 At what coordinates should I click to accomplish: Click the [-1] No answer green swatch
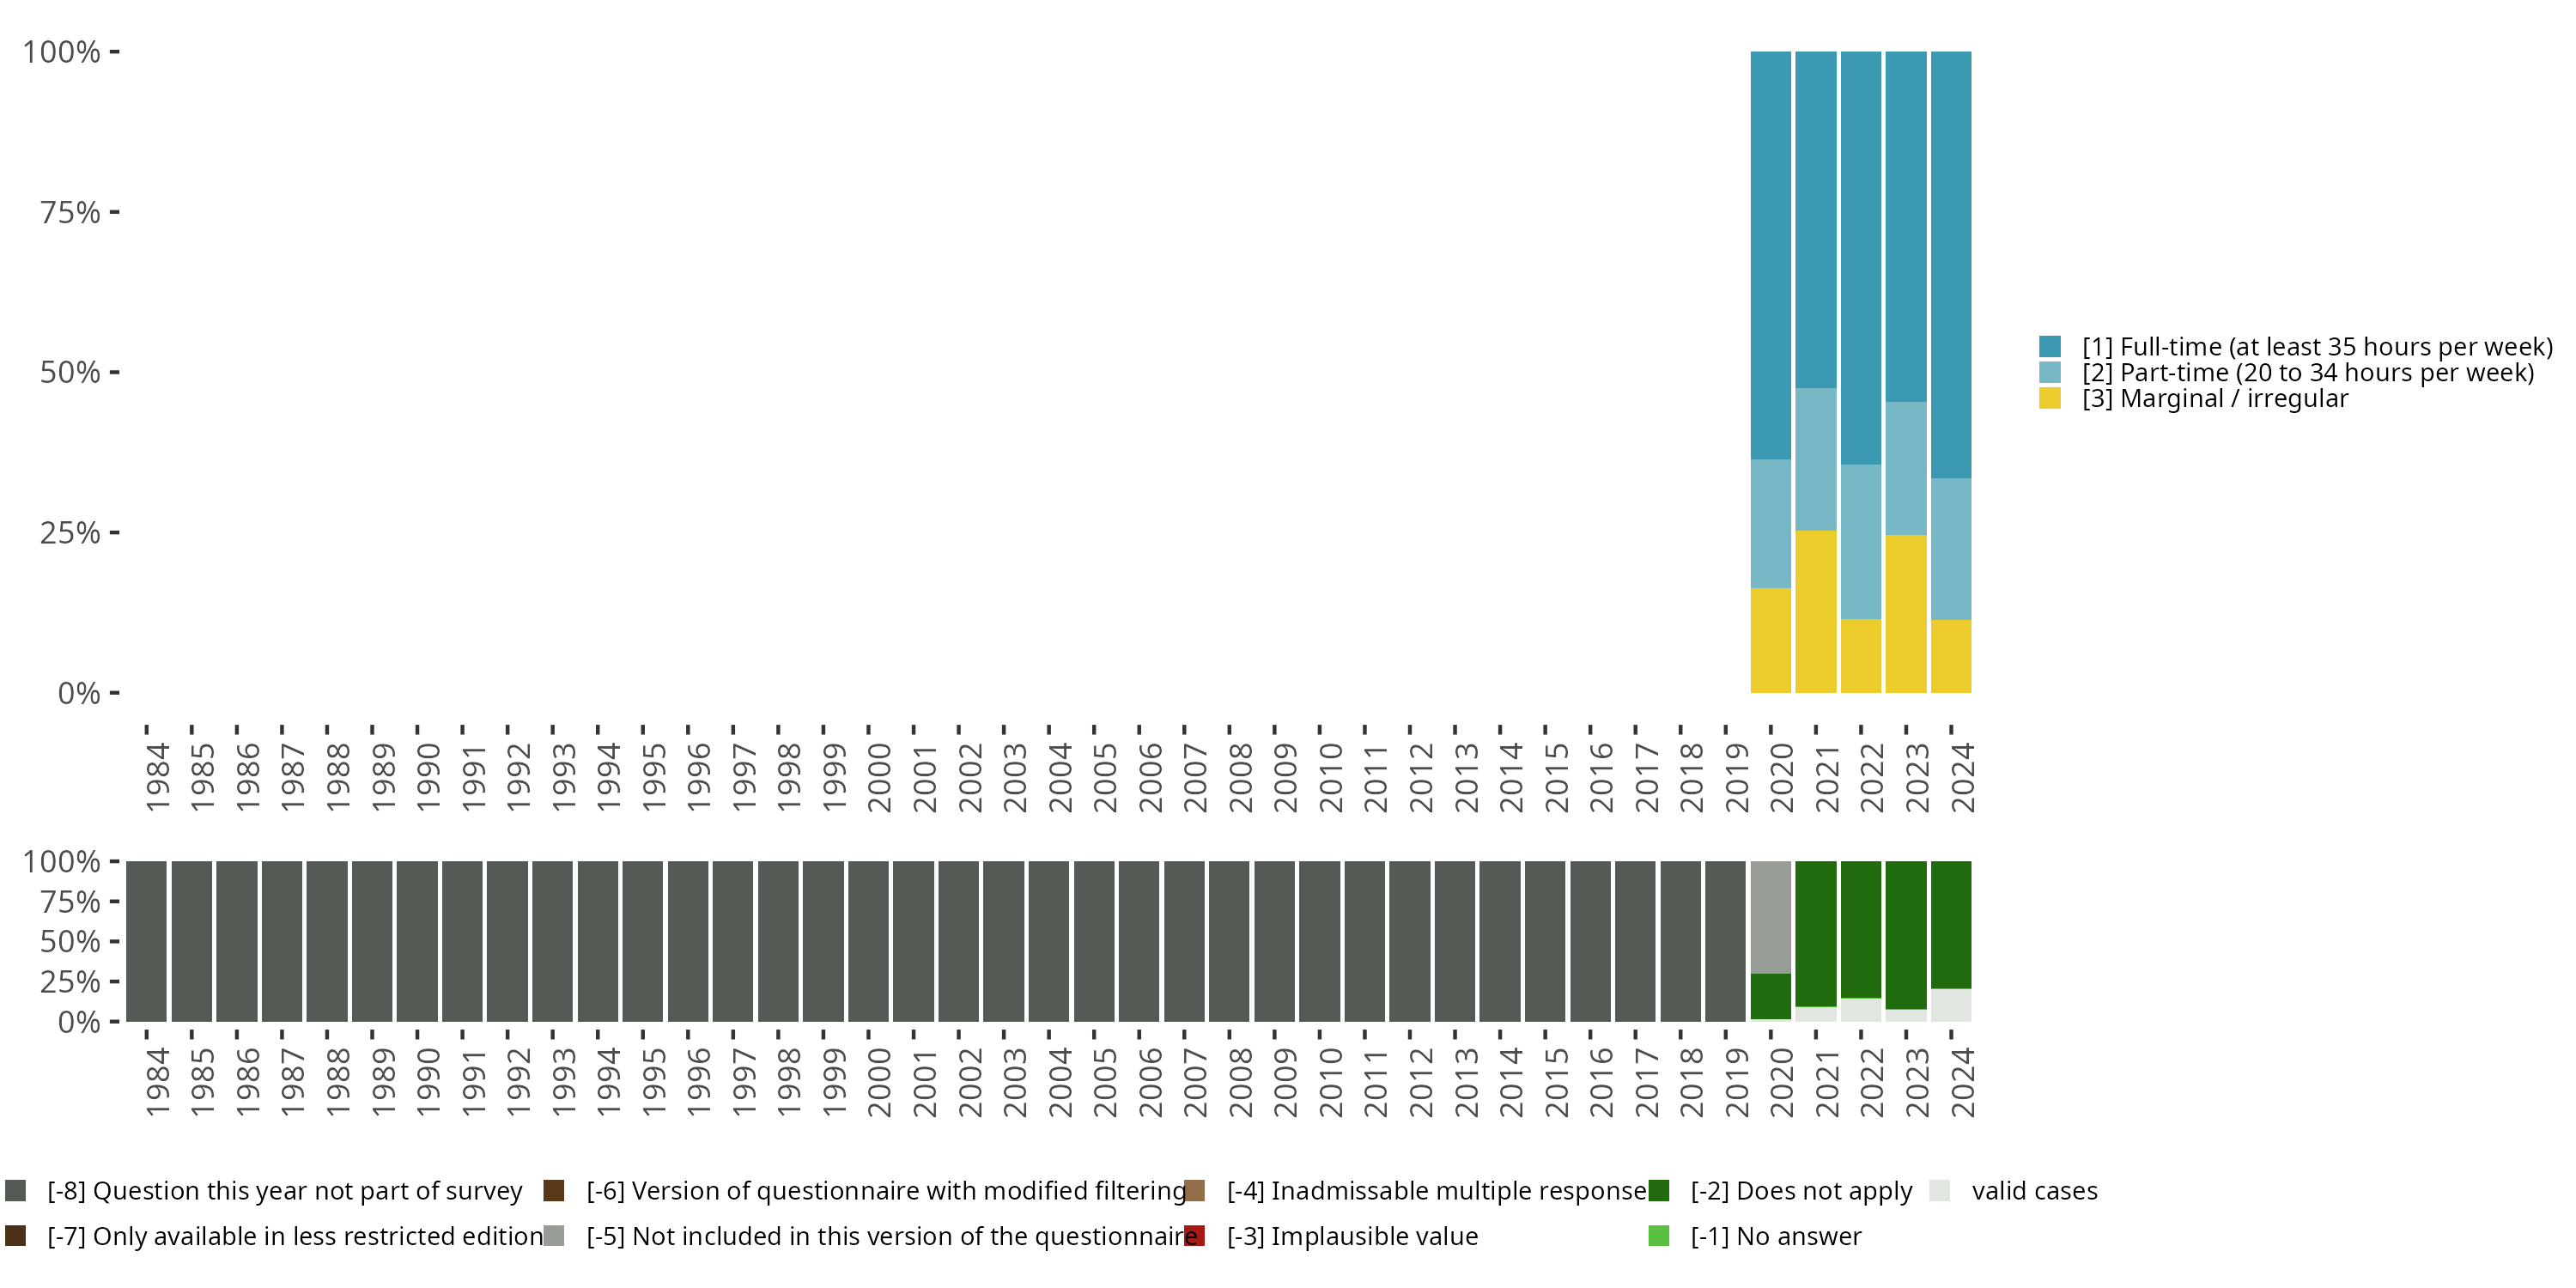(x=1659, y=1236)
